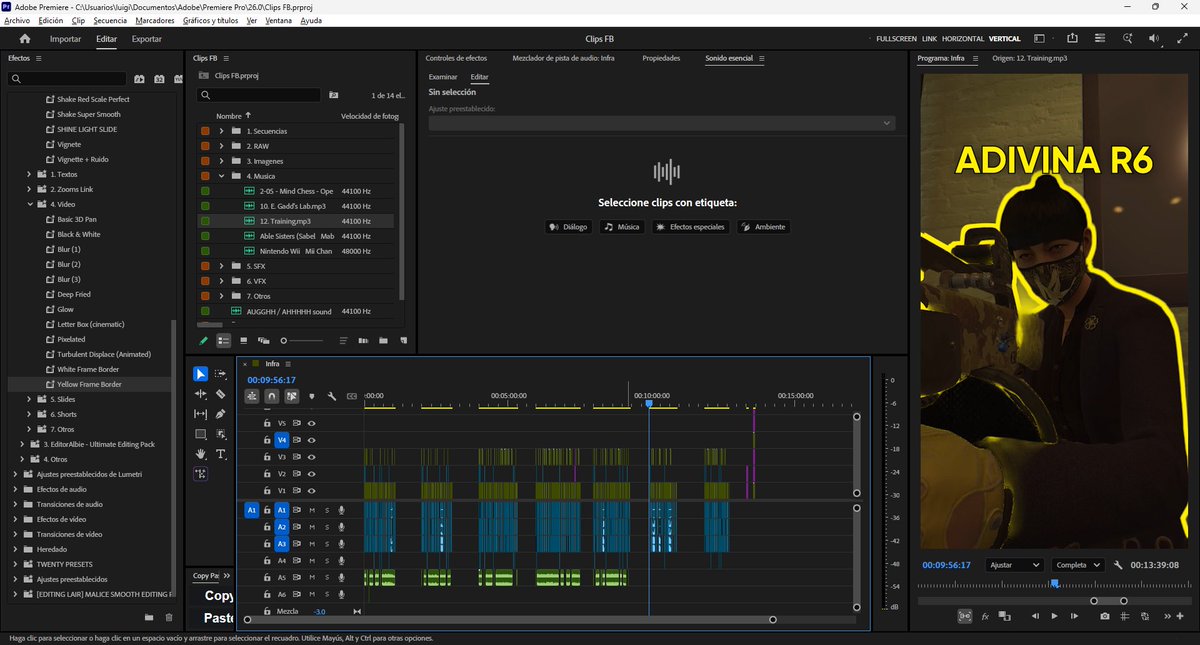Collapse the 4. Video effects folder

pos(29,204)
